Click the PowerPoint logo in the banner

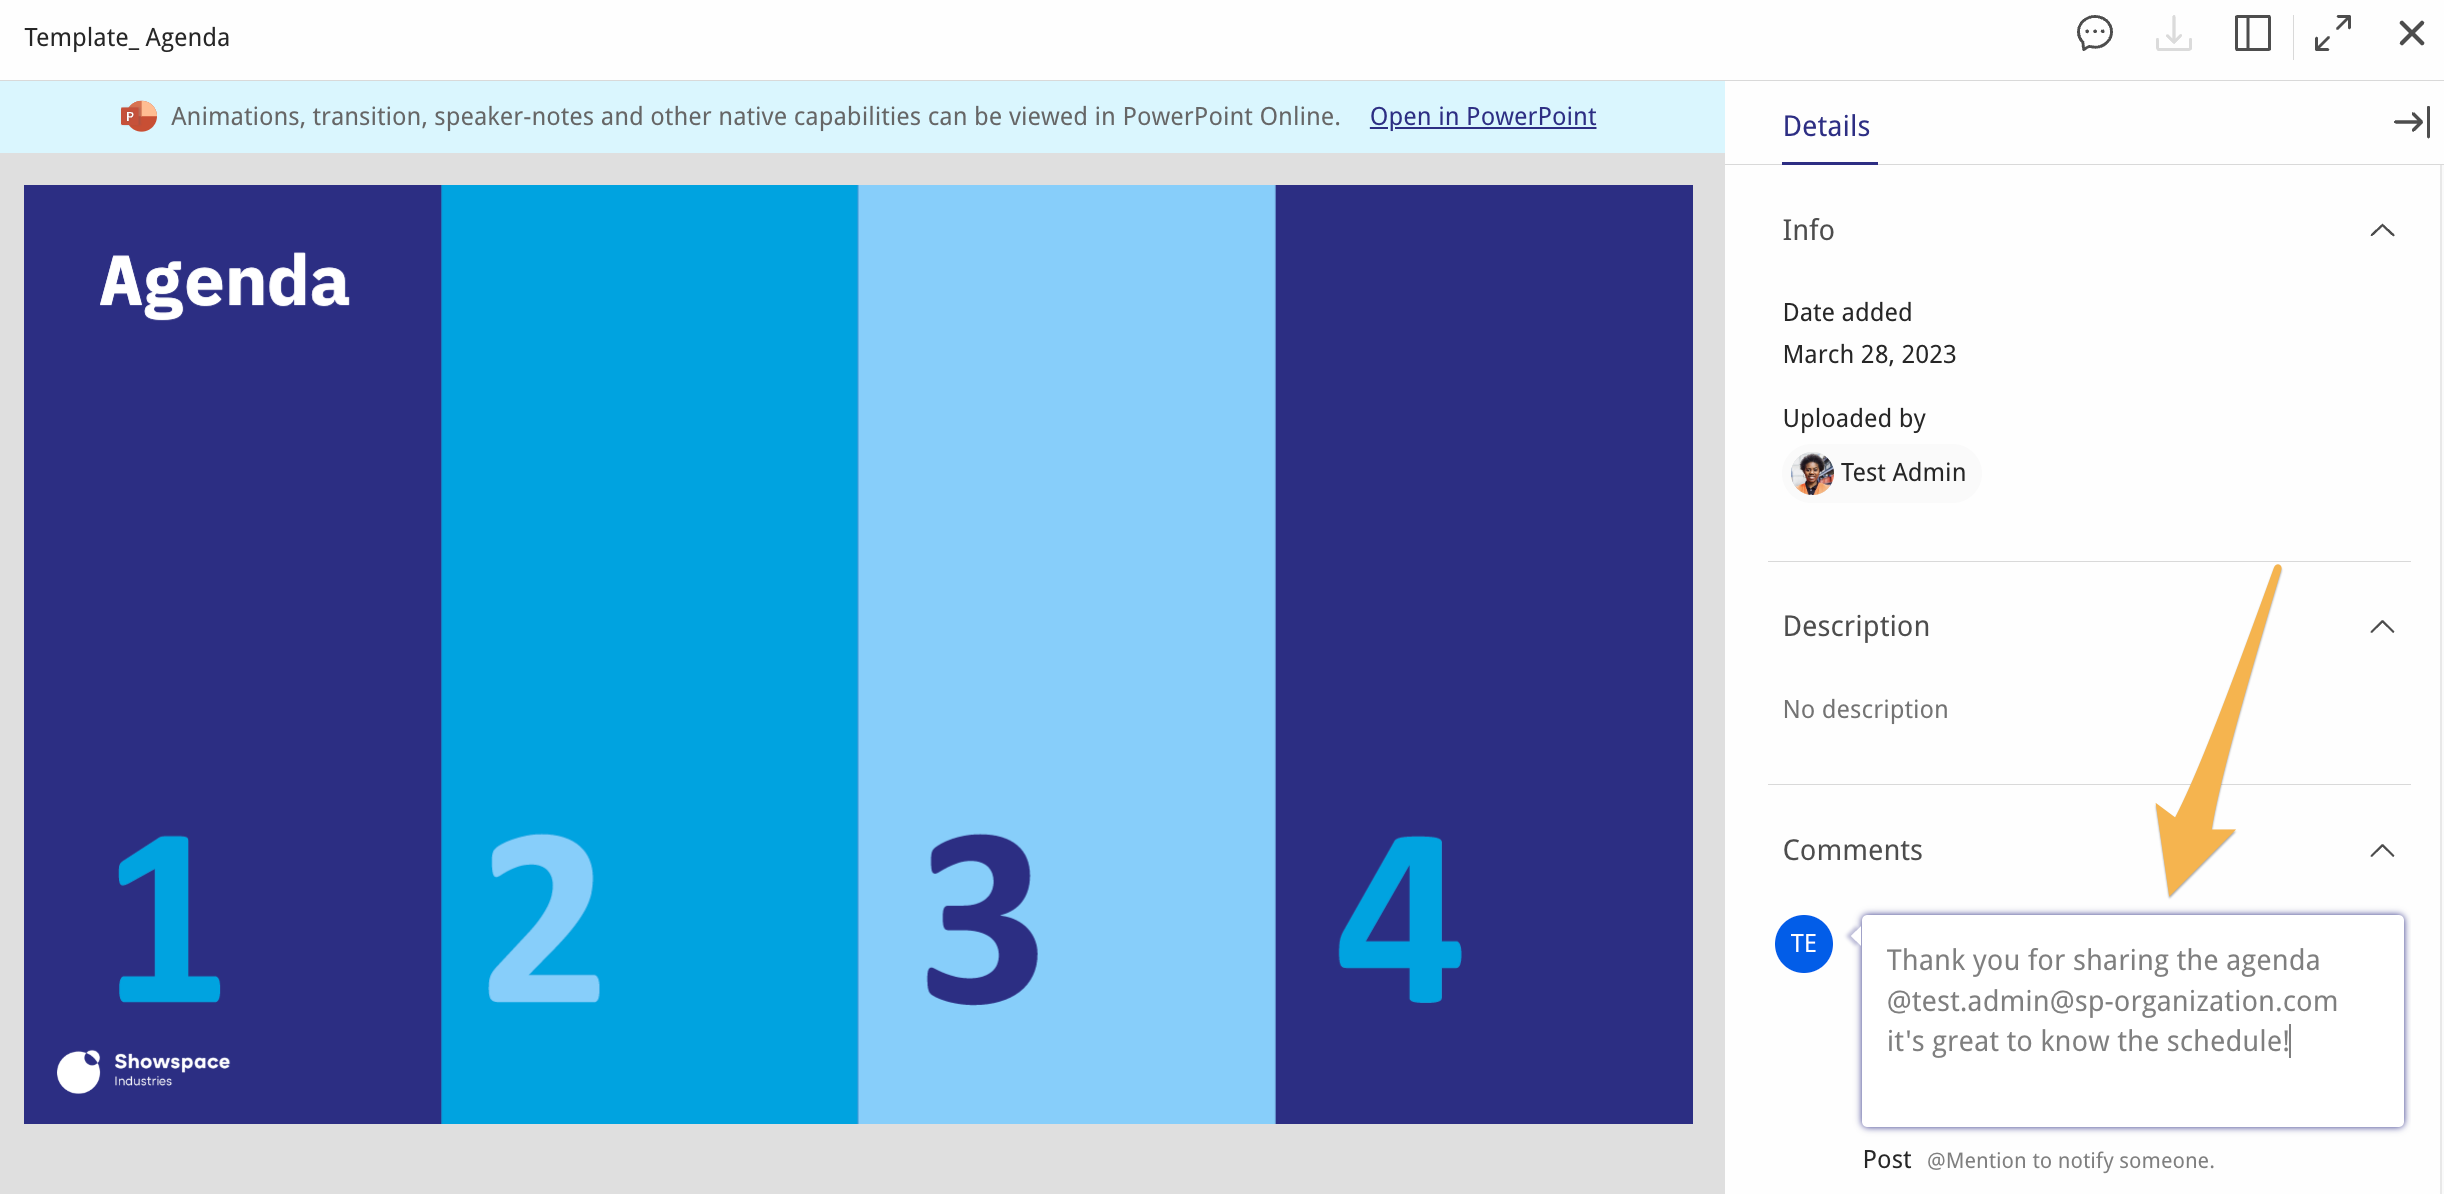click(x=138, y=116)
